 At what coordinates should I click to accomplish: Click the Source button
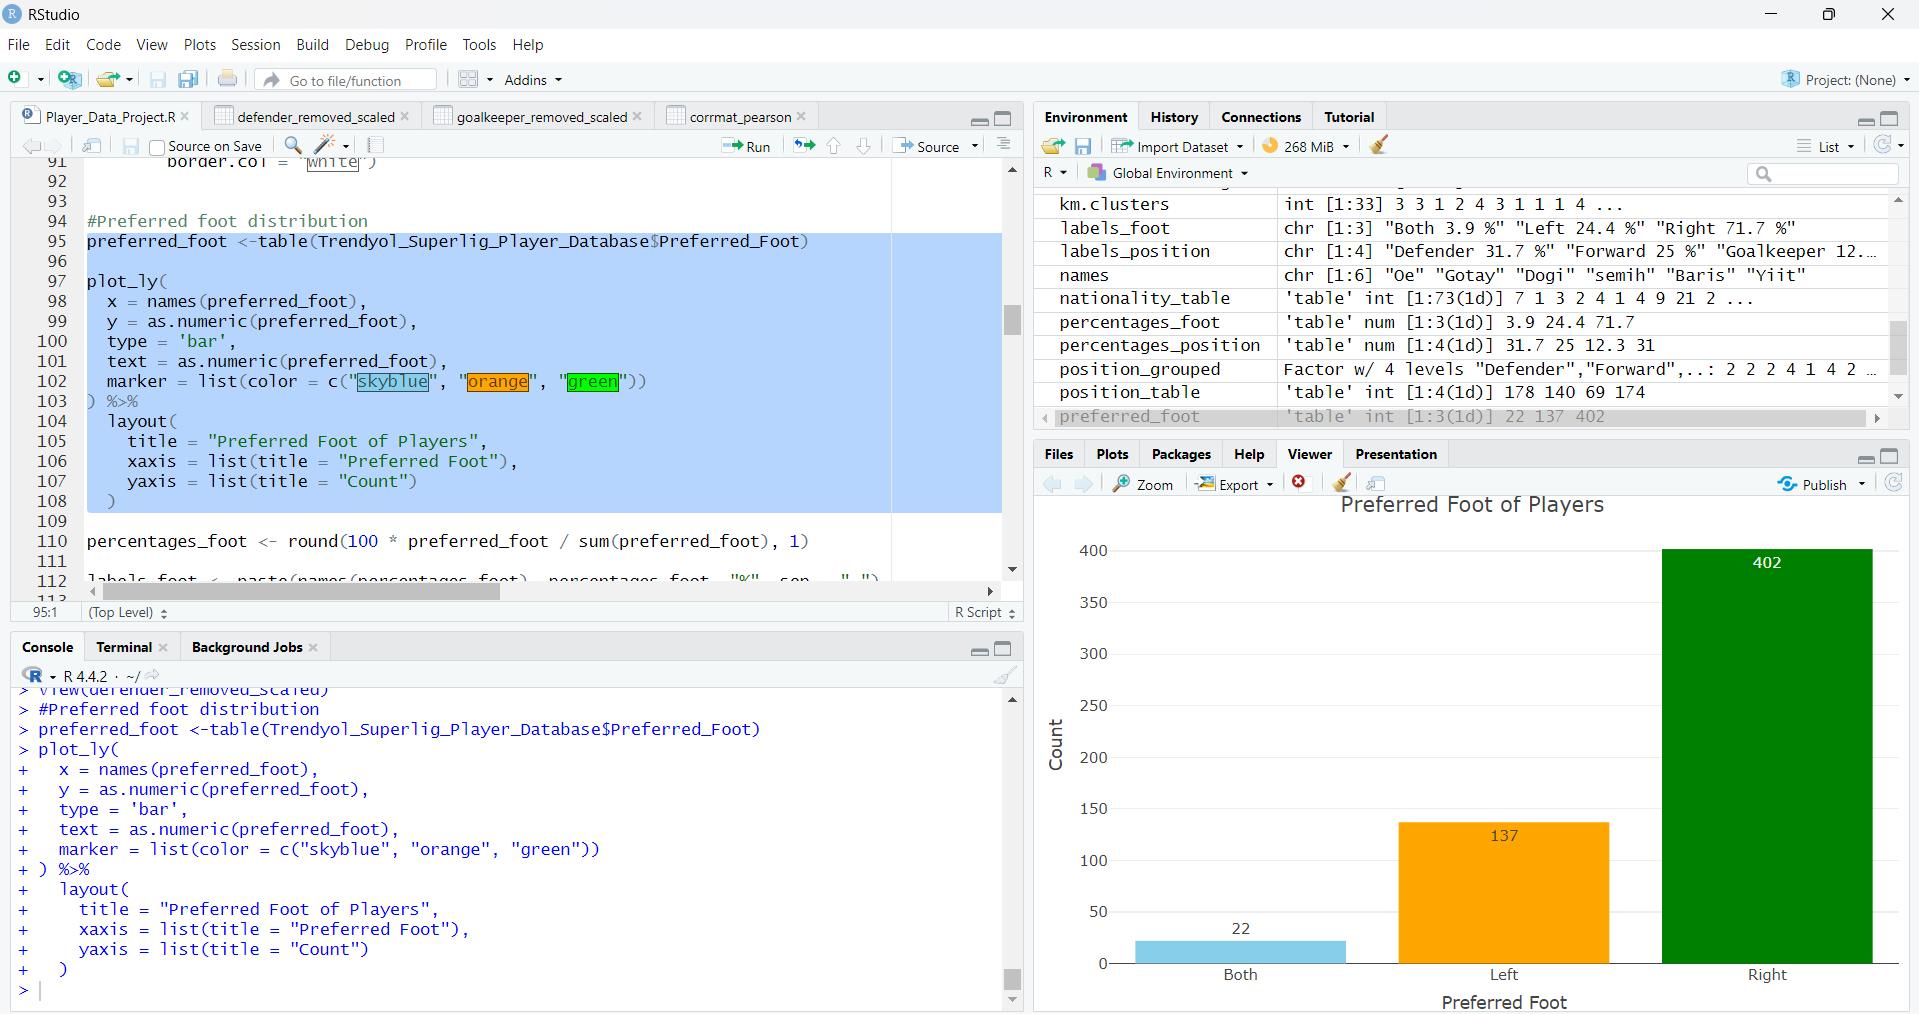[927, 146]
